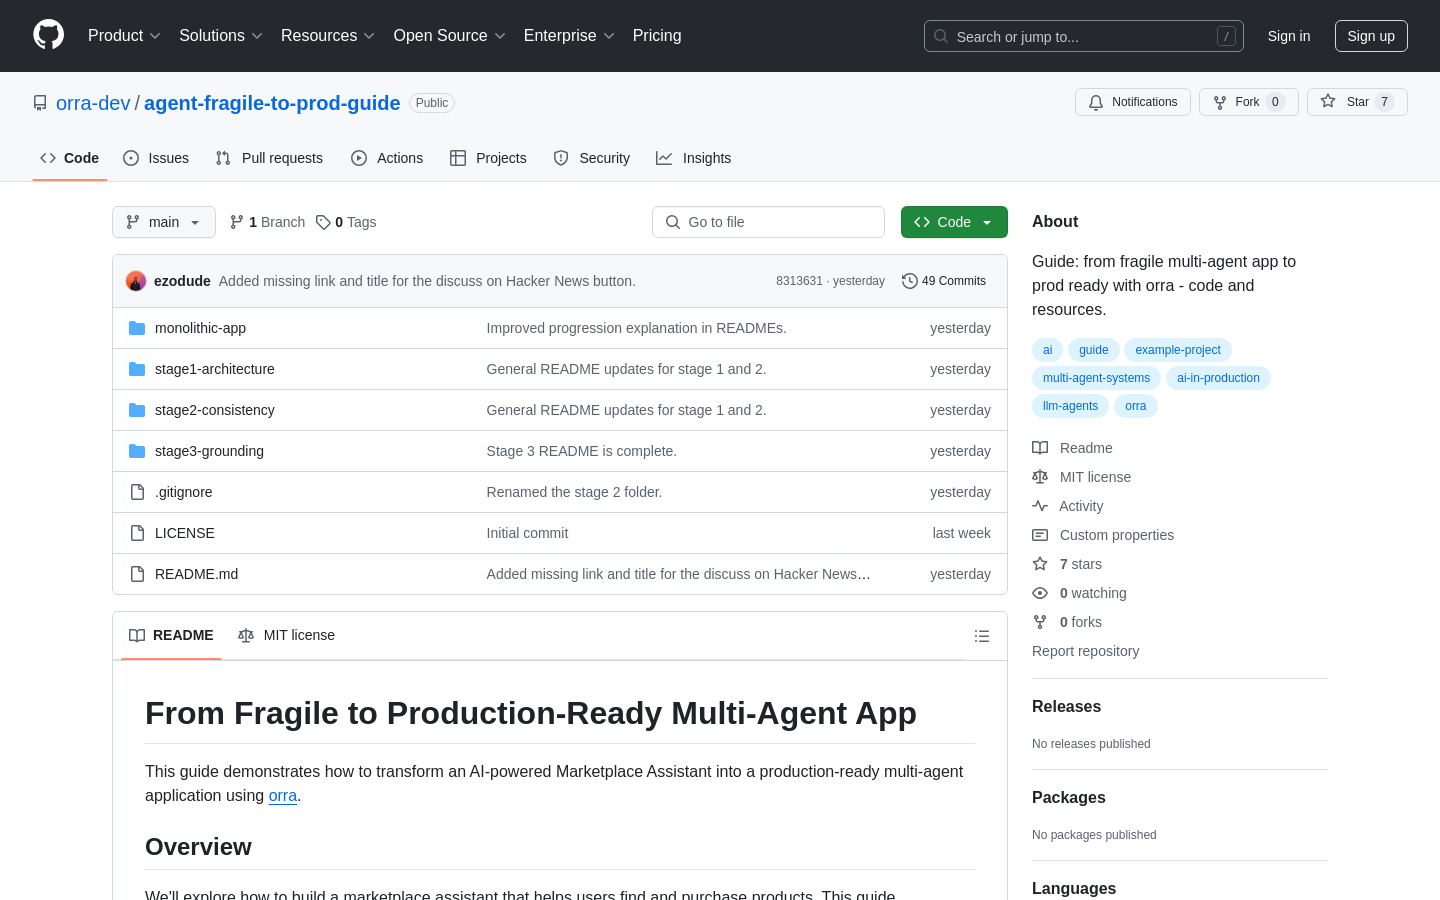Open commit hash 8313631
Screen dimensions: 1440x900
coord(799,281)
